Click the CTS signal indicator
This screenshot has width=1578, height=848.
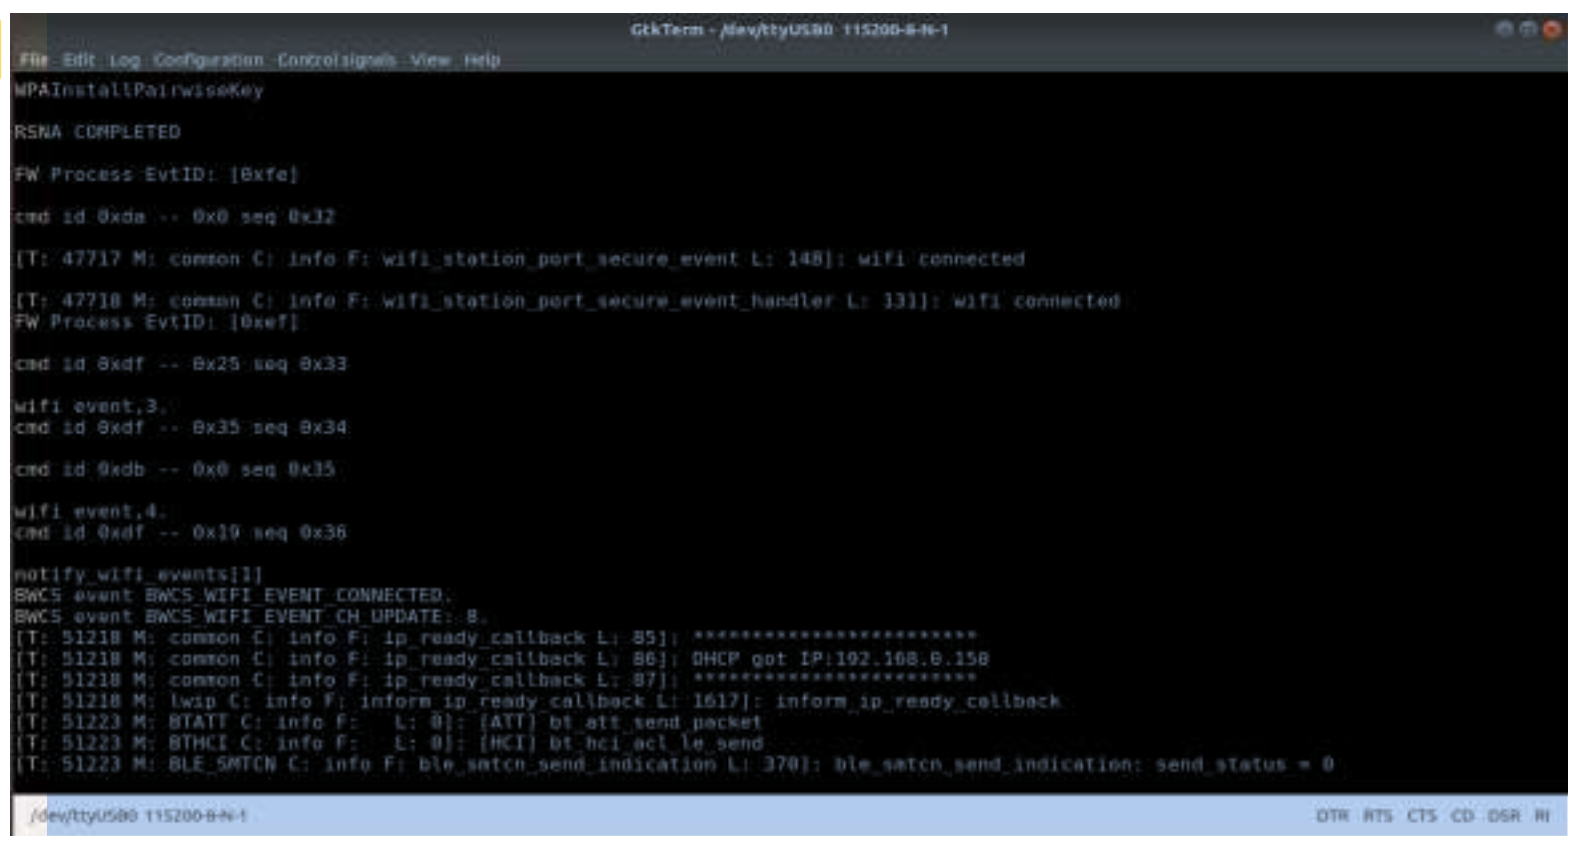1421,816
